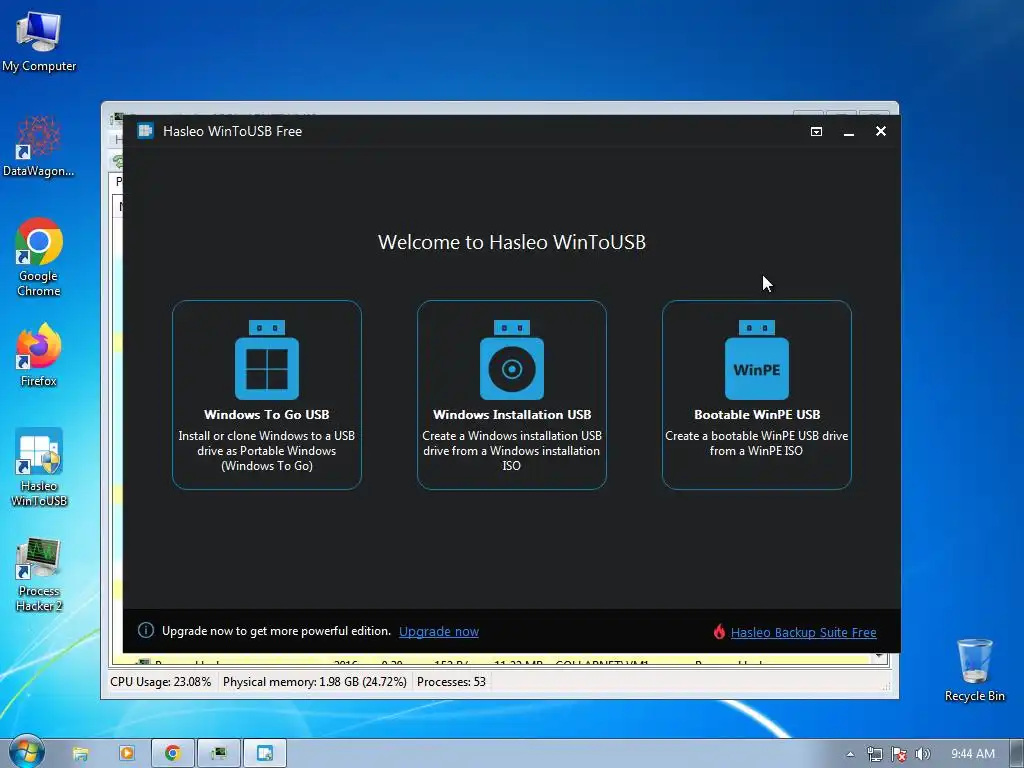
Task: Open the Hasleo Backup Suite Free link
Action: pyautogui.click(x=803, y=632)
